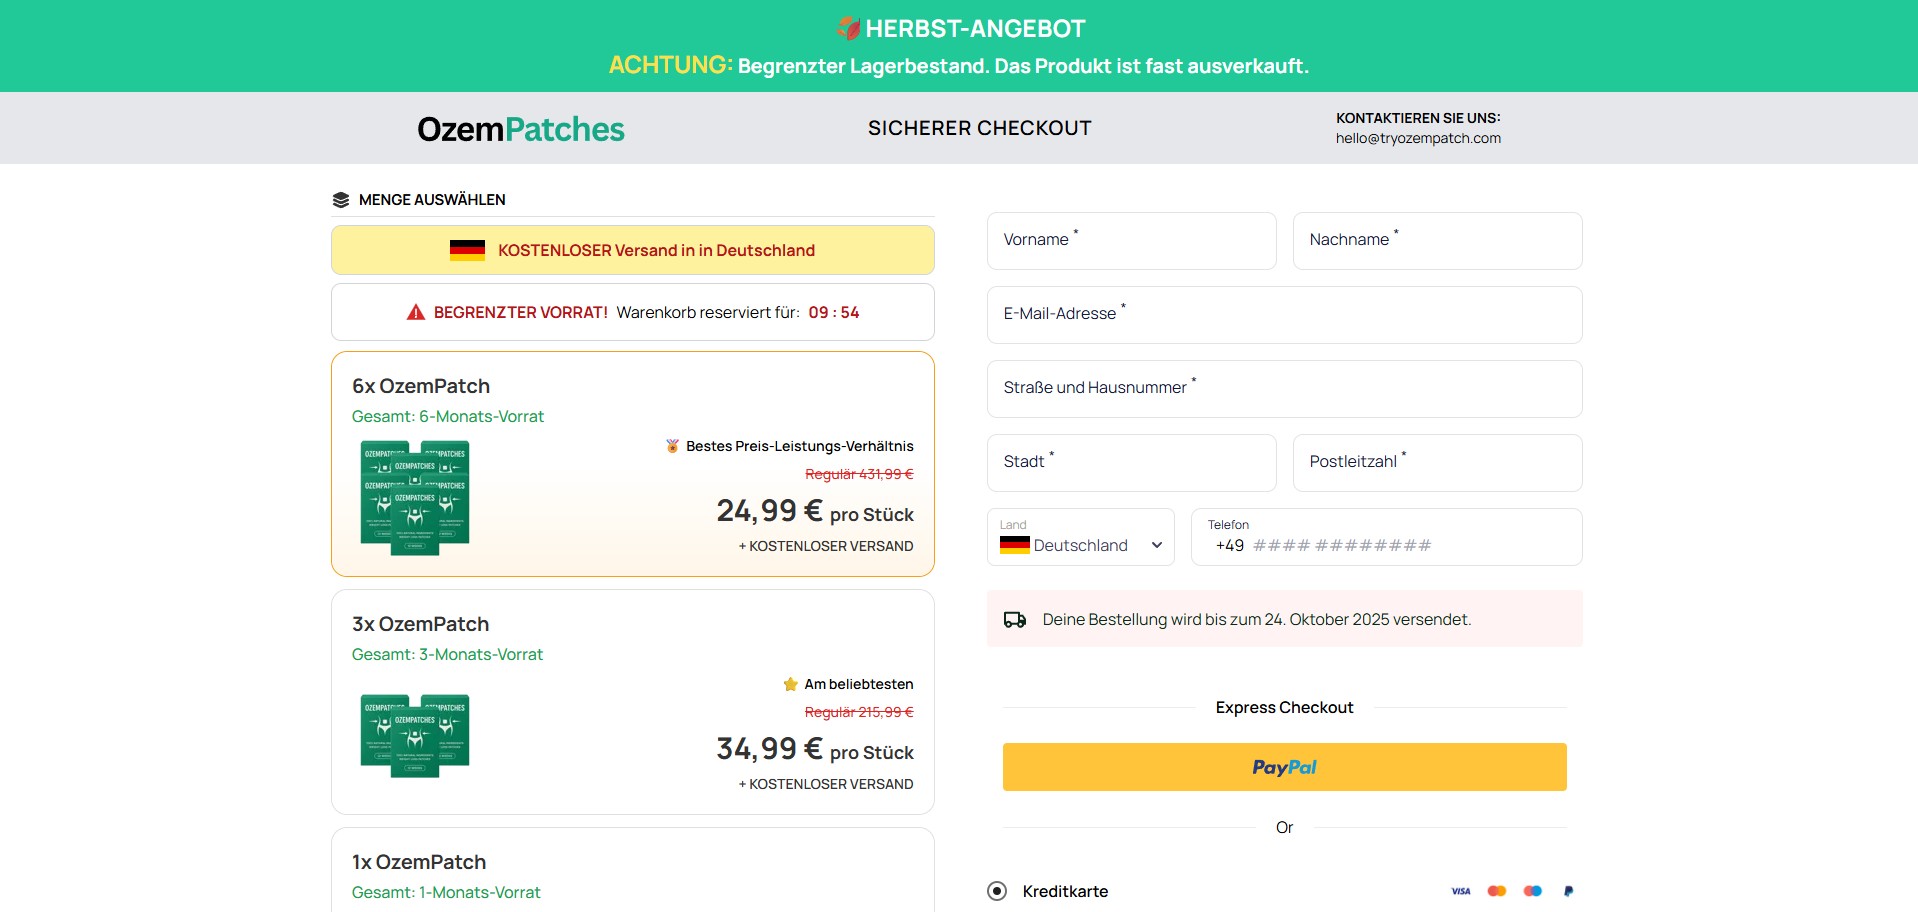Choose the 3x OzemPatch bundle option
The image size is (1918, 912).
tap(632, 702)
